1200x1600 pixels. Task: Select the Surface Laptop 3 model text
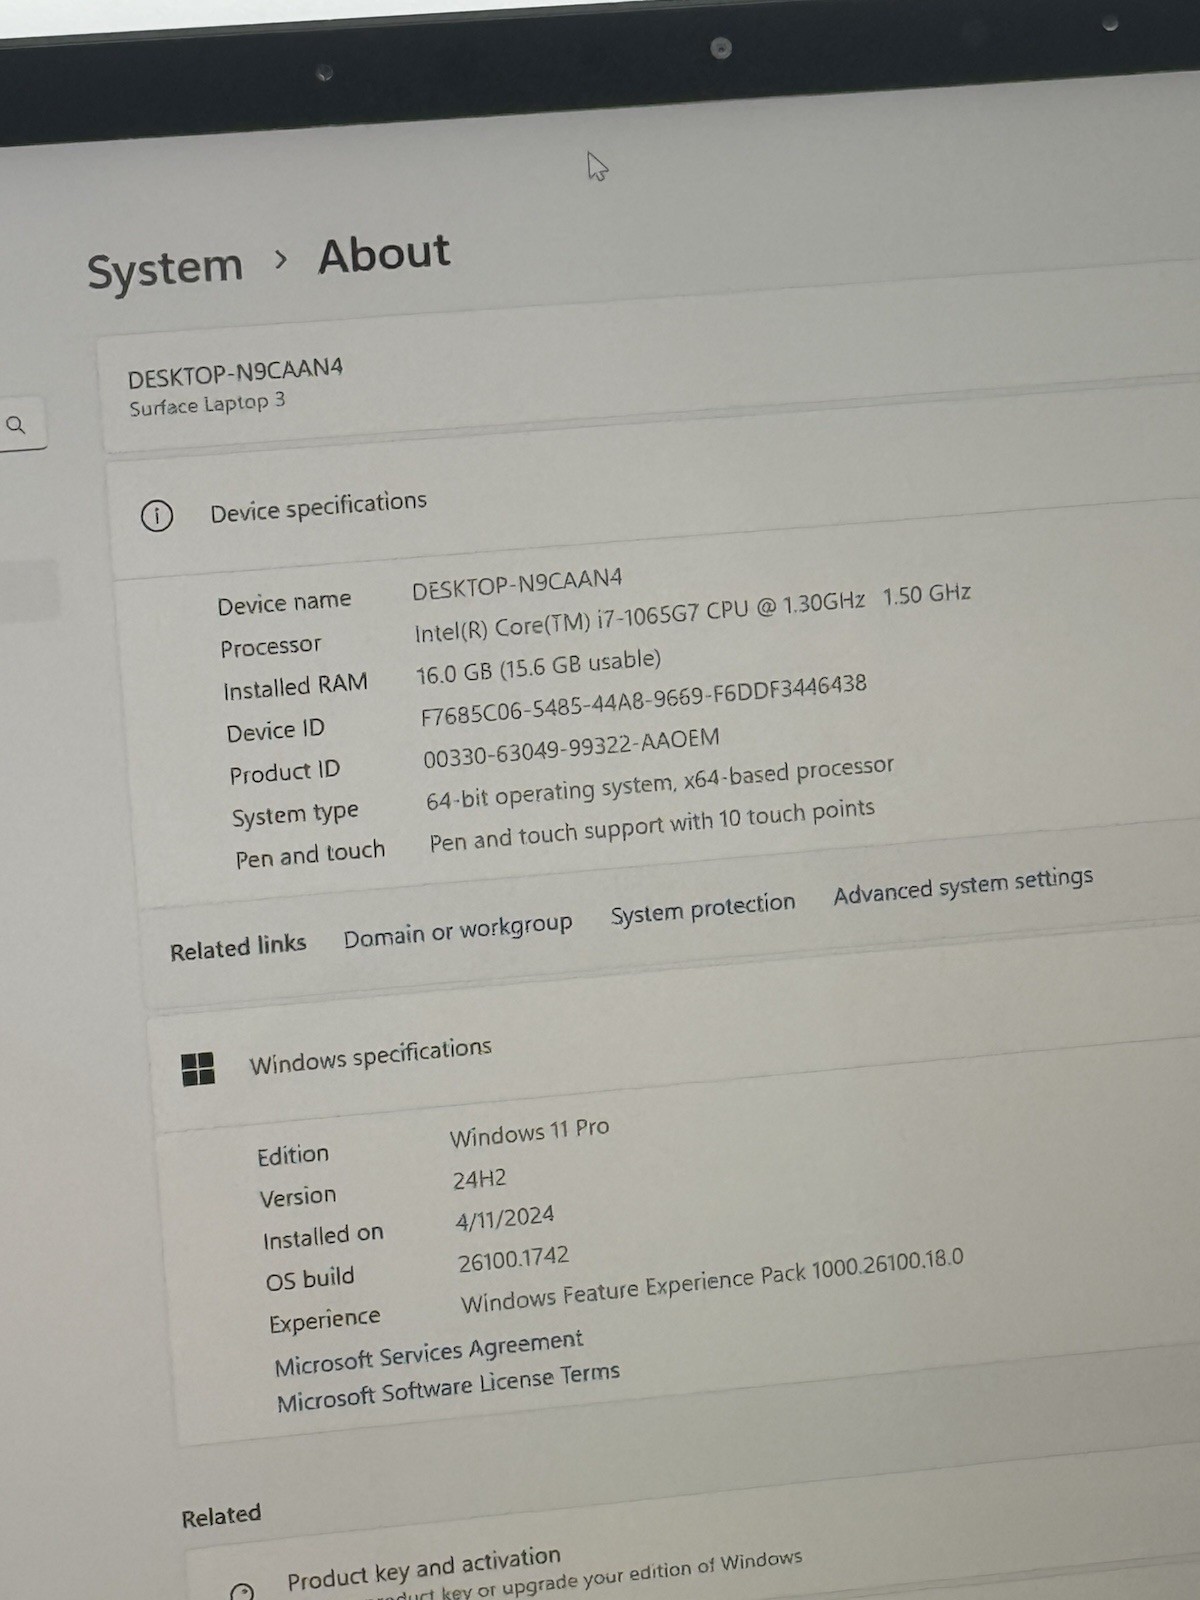207,403
